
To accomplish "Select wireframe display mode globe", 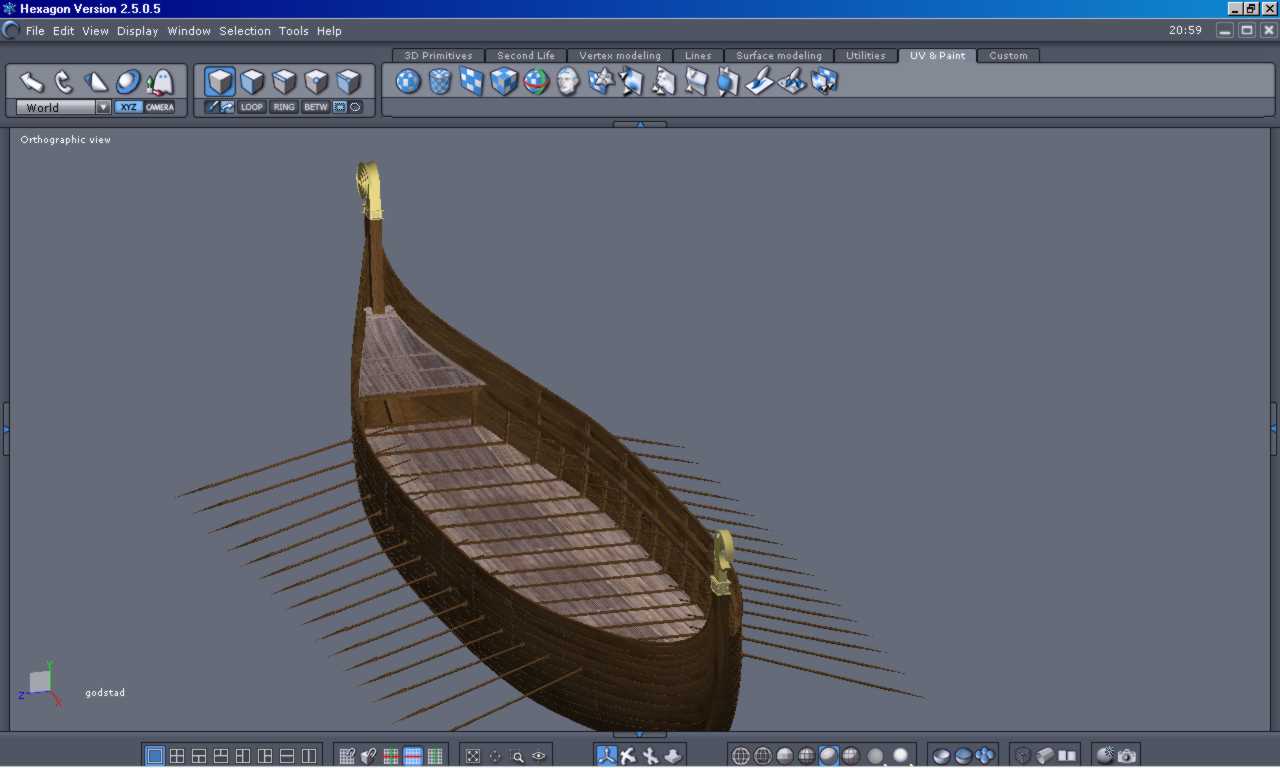I will click(741, 756).
